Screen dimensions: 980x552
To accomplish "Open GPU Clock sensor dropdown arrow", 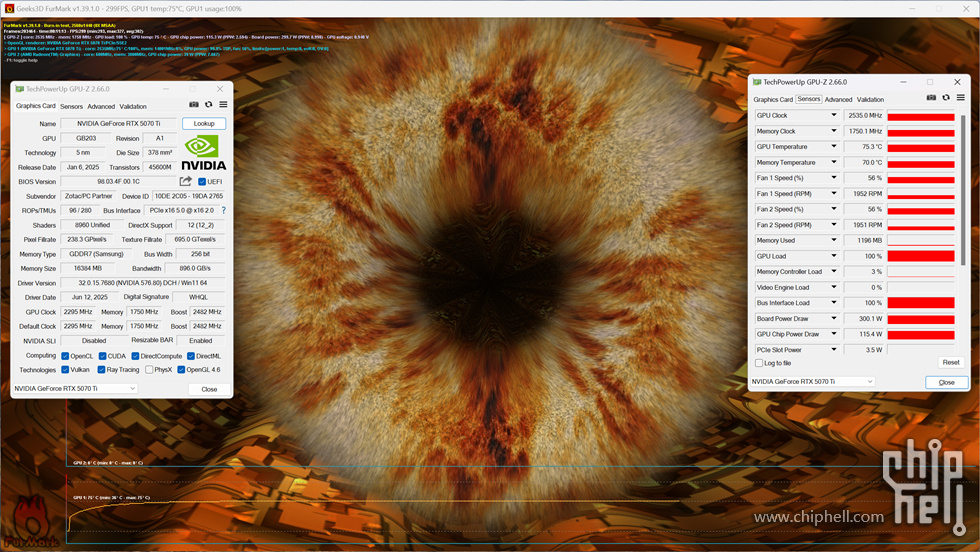I will tap(833, 115).
